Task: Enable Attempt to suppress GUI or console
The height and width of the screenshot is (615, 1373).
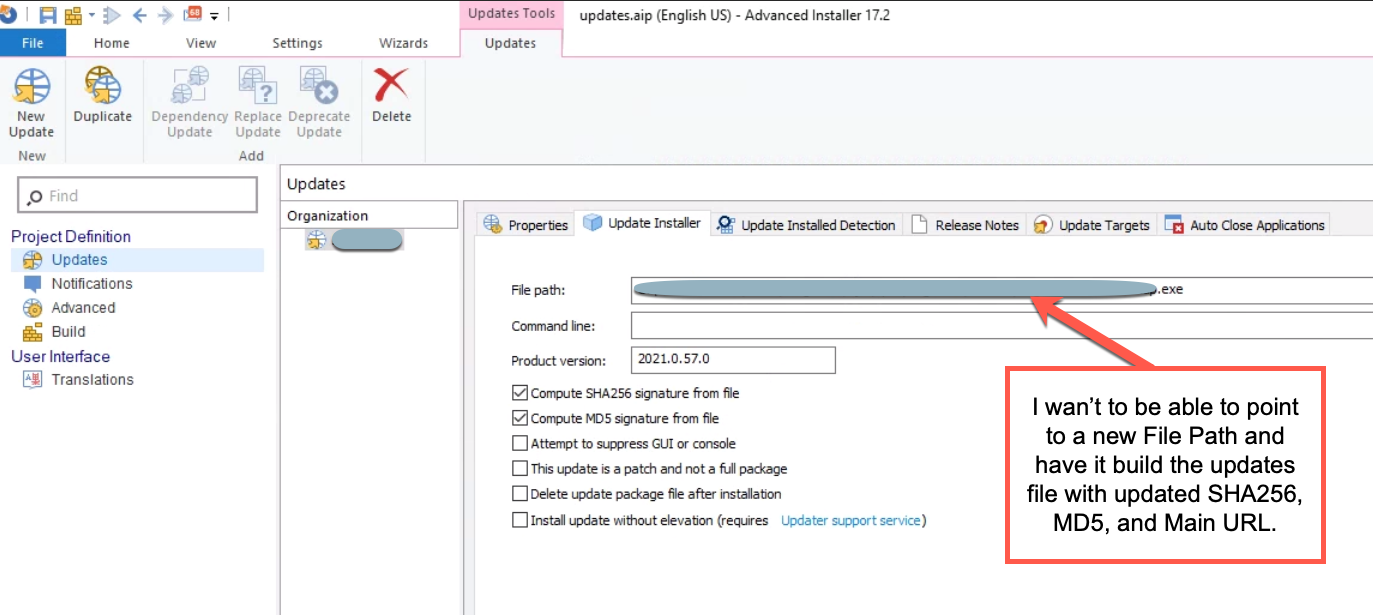Action: click(519, 443)
